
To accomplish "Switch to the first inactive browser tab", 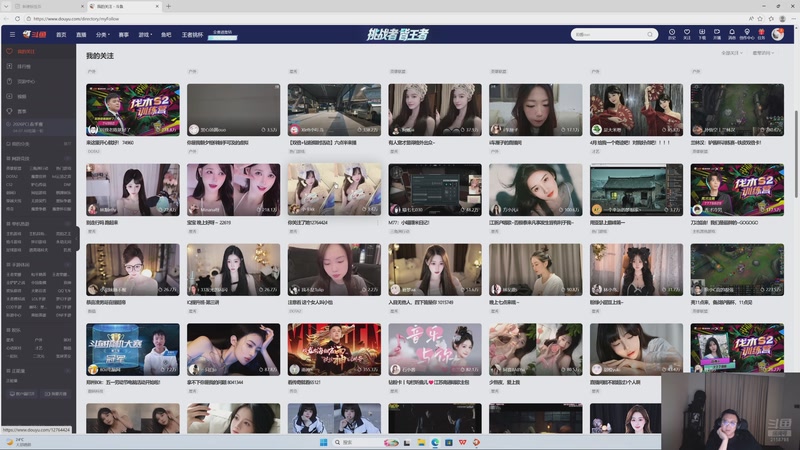I will (x=48, y=6).
